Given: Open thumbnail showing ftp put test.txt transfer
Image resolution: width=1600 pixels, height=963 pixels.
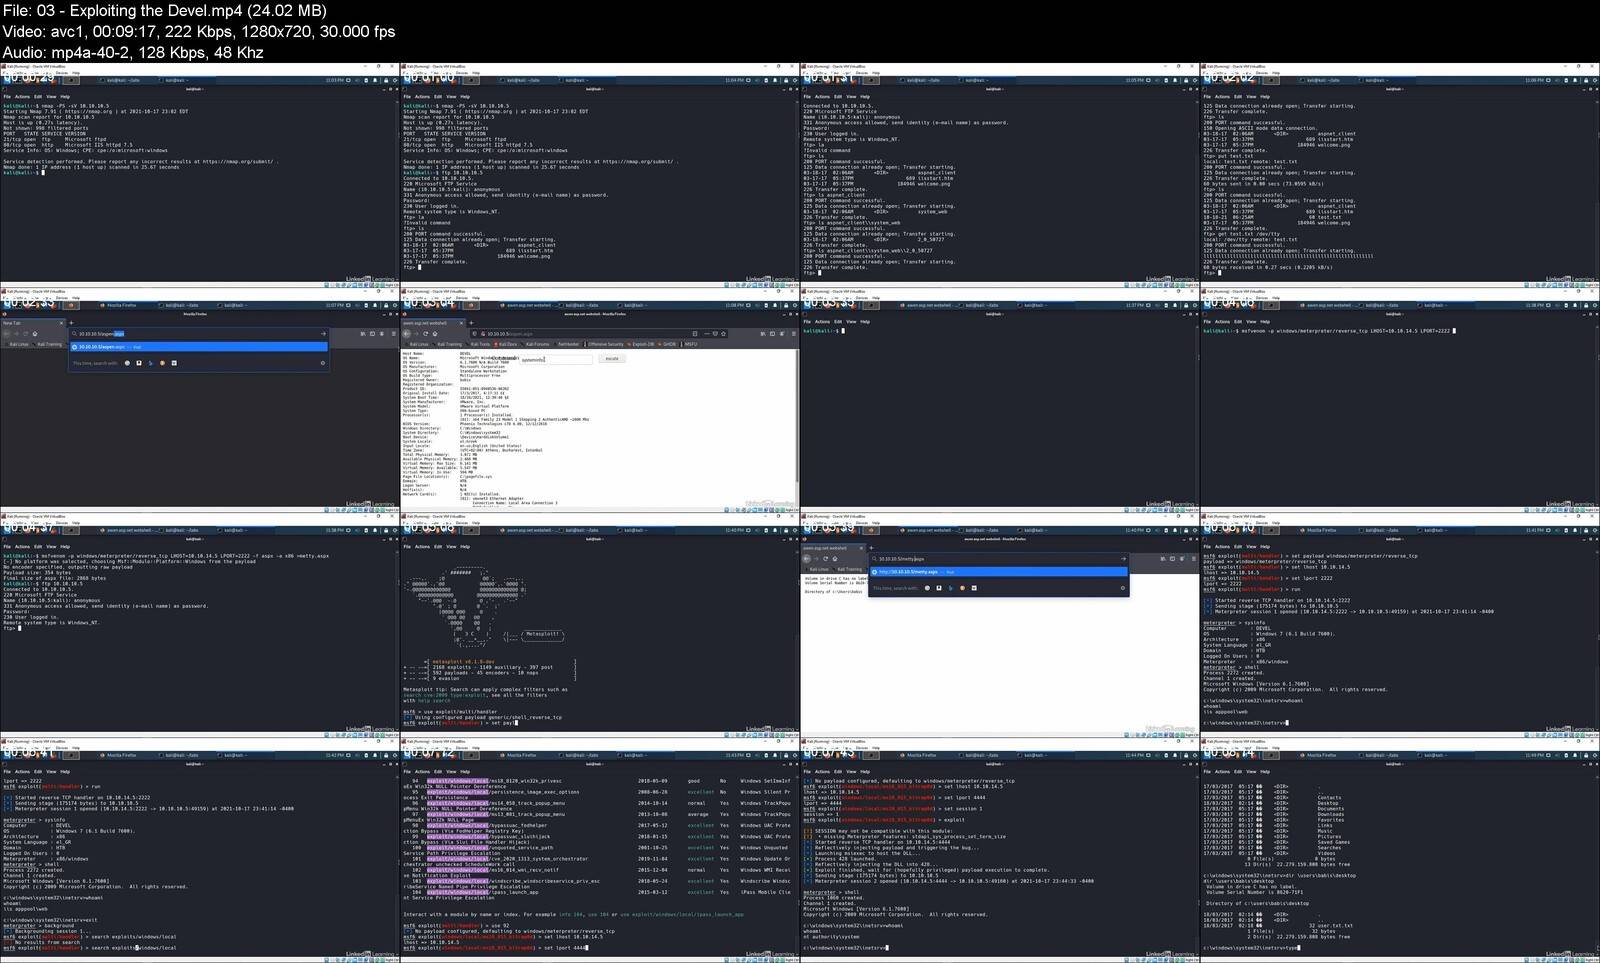Looking at the screenshot, I should [1399, 174].
